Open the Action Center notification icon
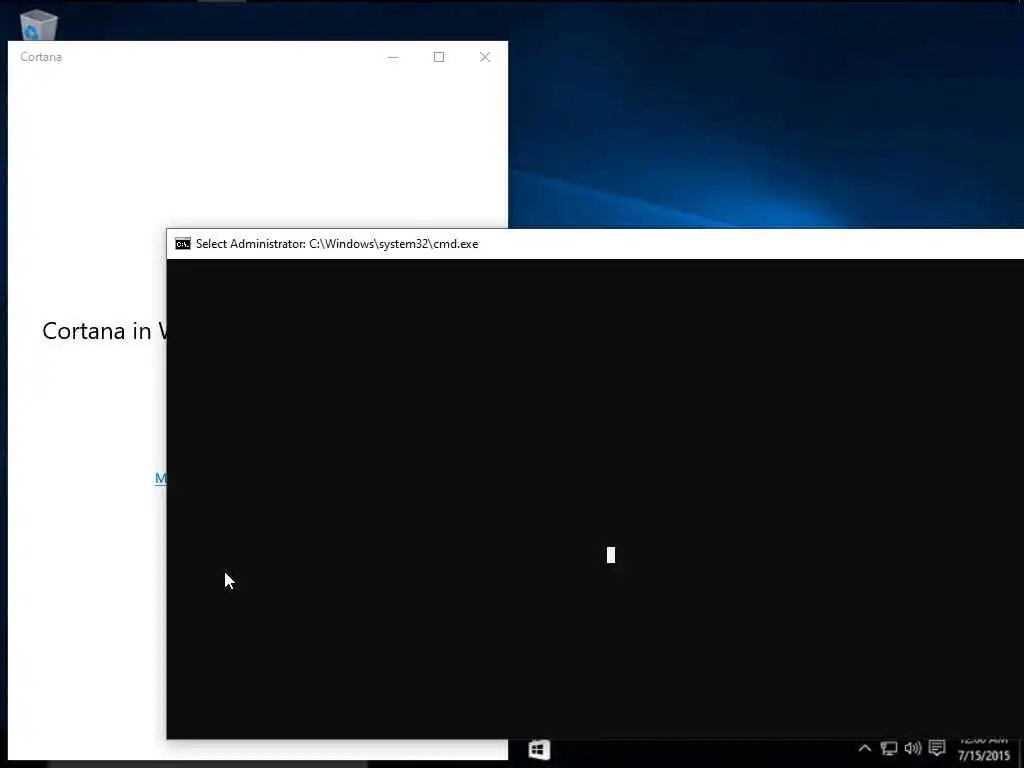 [x=937, y=748]
